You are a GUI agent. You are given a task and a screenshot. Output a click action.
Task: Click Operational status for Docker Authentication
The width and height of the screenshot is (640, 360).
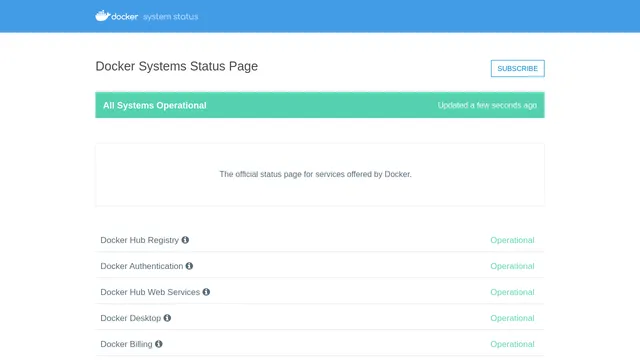(512, 266)
